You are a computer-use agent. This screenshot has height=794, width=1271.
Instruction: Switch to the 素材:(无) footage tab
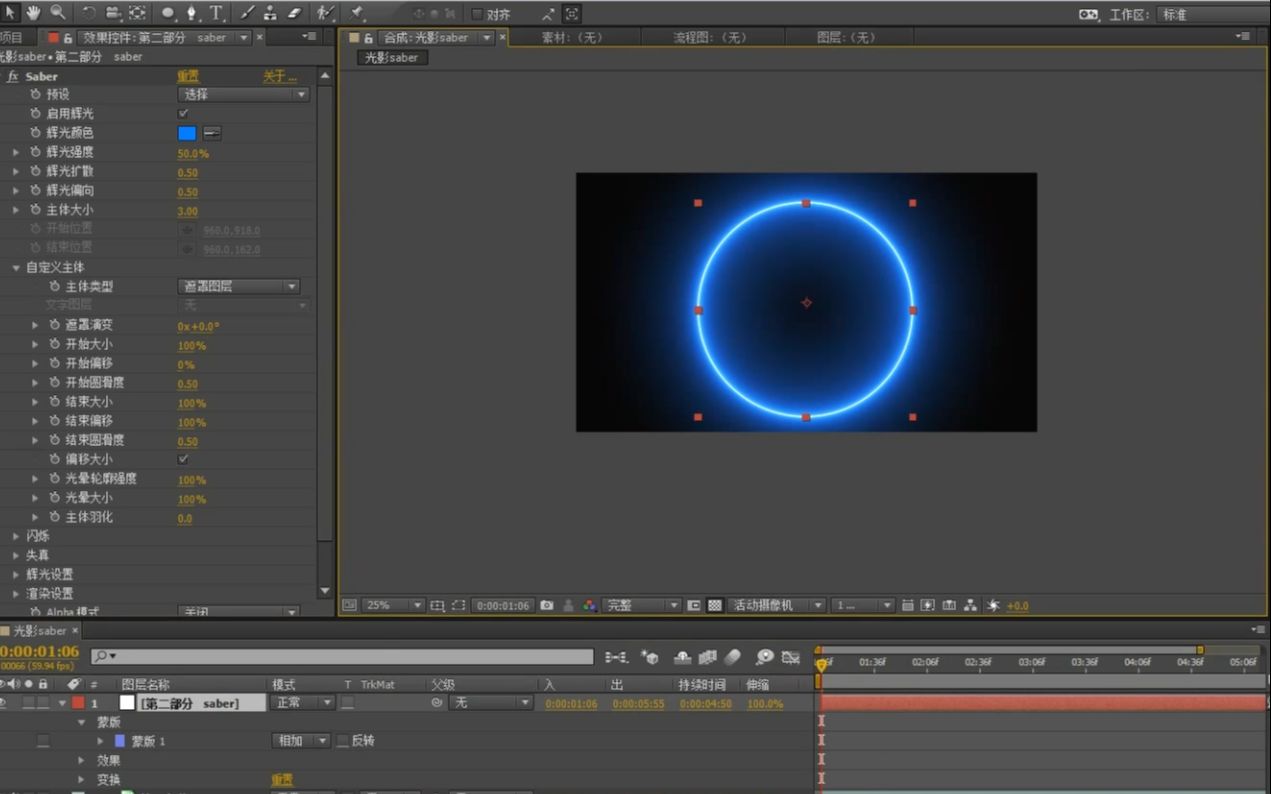click(571, 37)
